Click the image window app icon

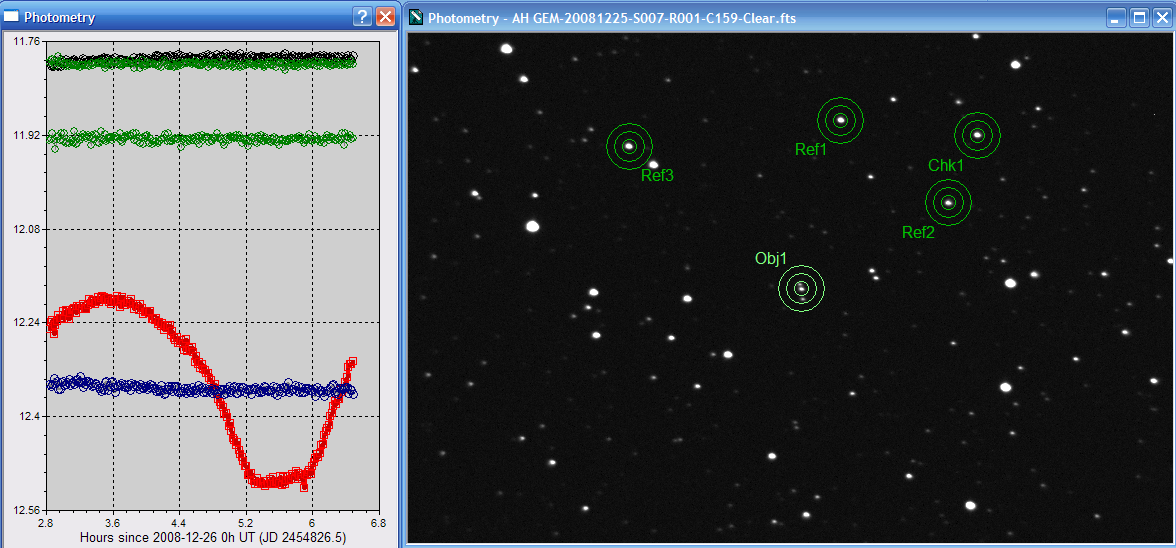pos(414,17)
